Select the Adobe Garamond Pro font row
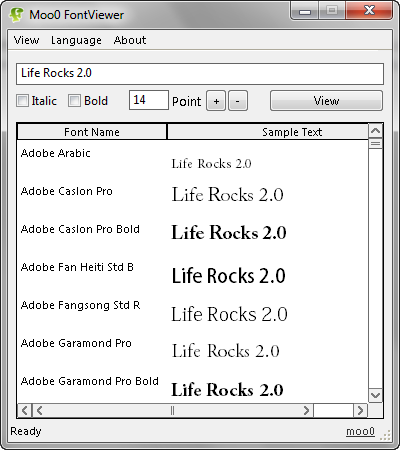Image resolution: width=400 pixels, height=450 pixels. (x=193, y=350)
